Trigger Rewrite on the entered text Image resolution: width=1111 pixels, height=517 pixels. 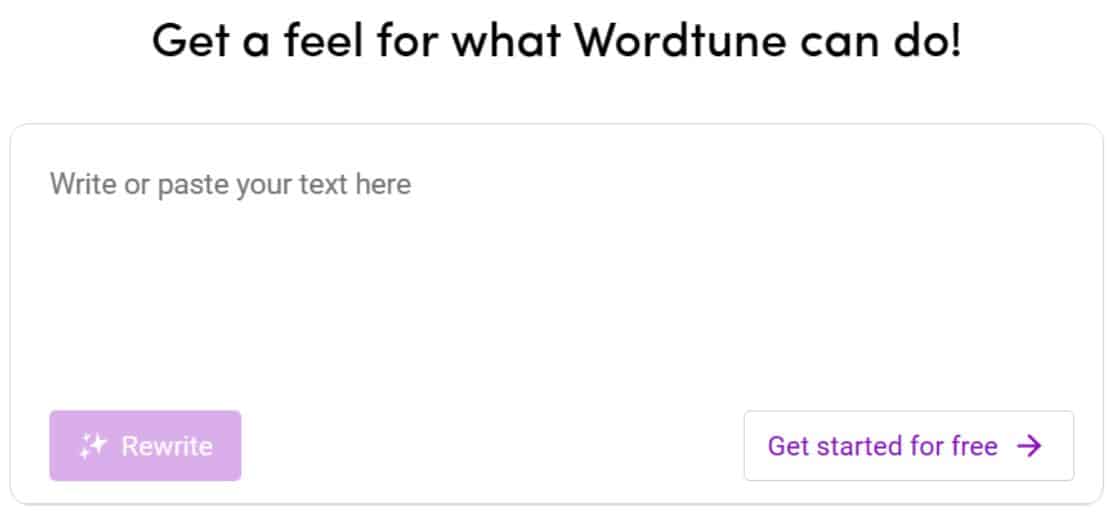click(x=145, y=446)
